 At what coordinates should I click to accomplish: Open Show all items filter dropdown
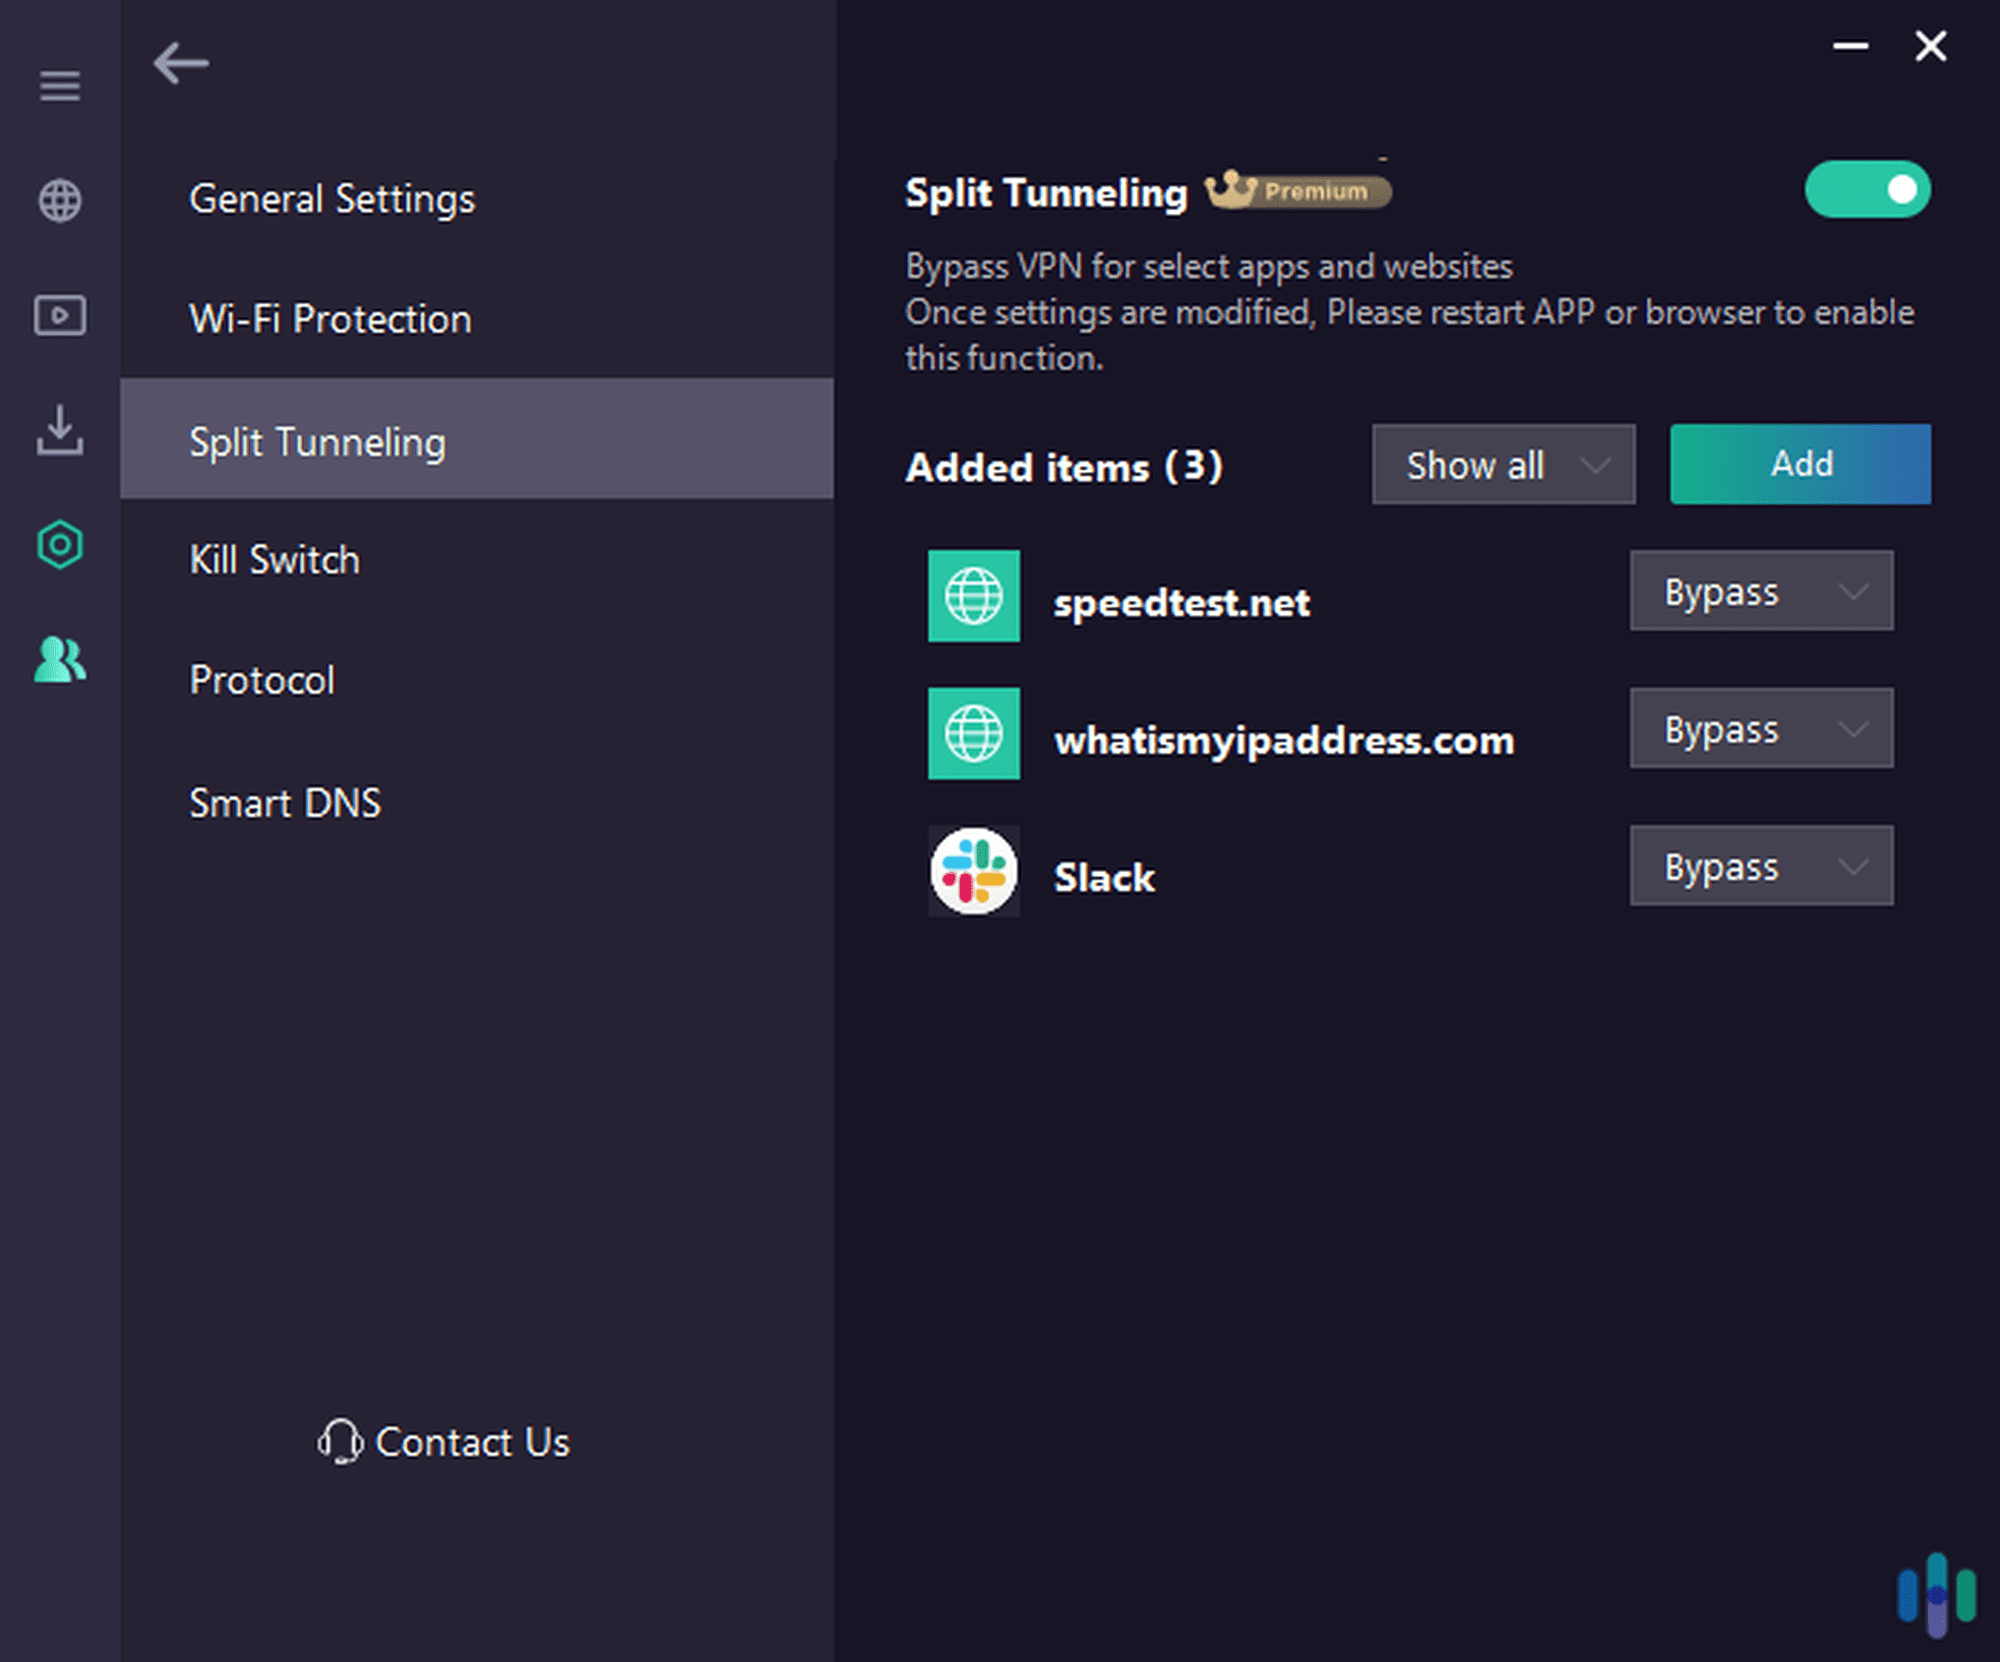tap(1493, 465)
